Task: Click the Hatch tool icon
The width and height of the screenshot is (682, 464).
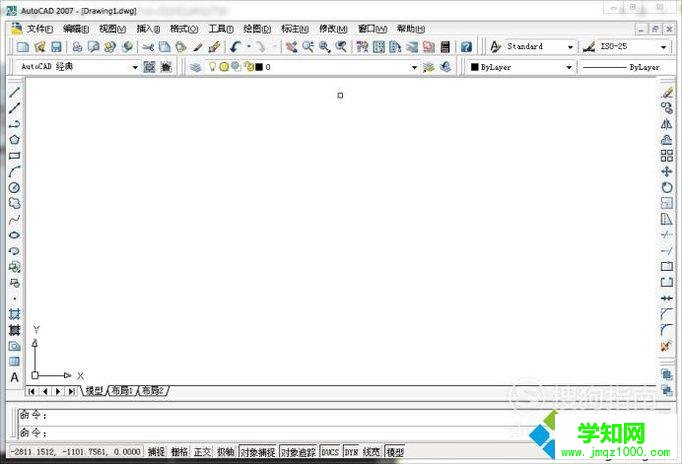Action: (x=14, y=314)
